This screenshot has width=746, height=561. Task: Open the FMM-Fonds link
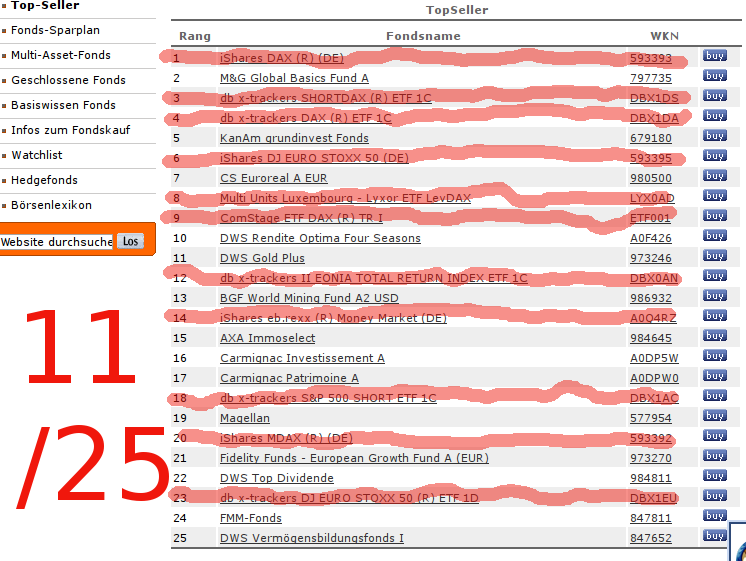point(251,518)
